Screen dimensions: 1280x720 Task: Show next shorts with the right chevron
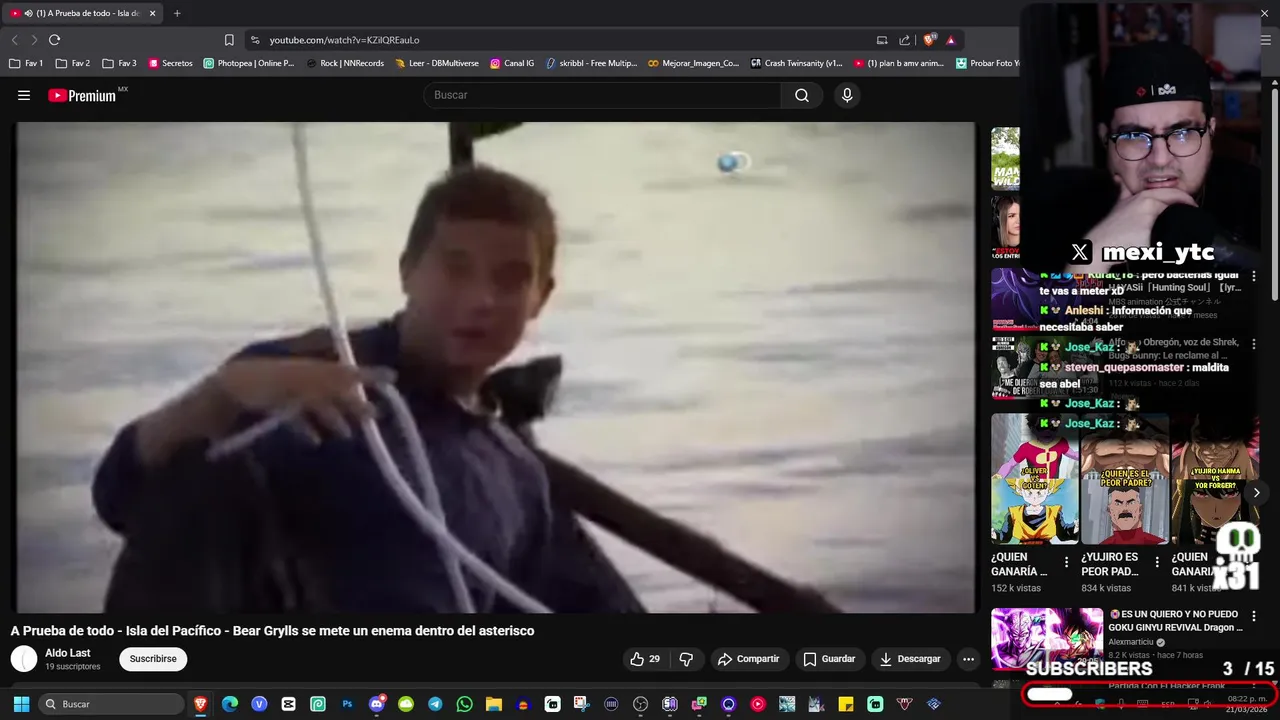pos(1256,492)
